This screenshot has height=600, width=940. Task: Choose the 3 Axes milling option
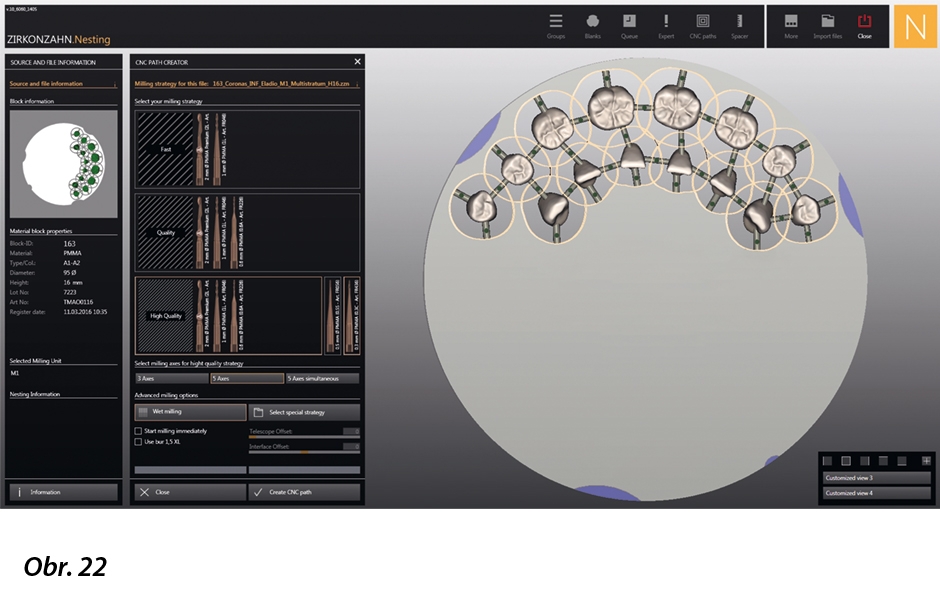pyautogui.click(x=171, y=378)
